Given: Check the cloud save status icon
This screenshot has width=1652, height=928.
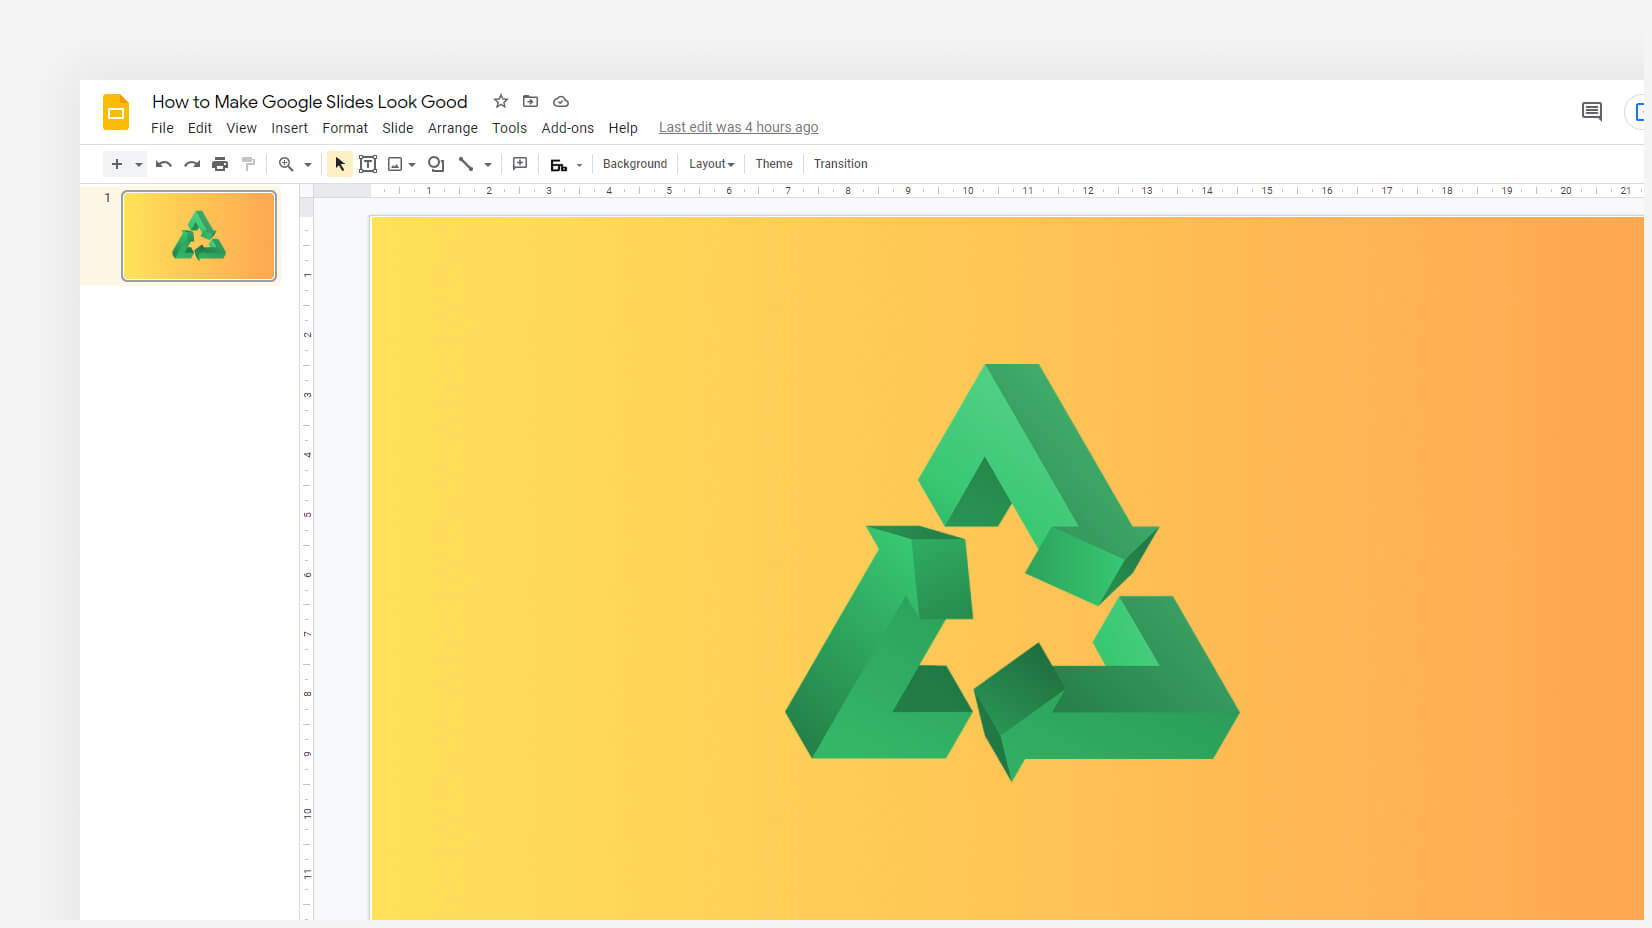Looking at the screenshot, I should pos(561,101).
